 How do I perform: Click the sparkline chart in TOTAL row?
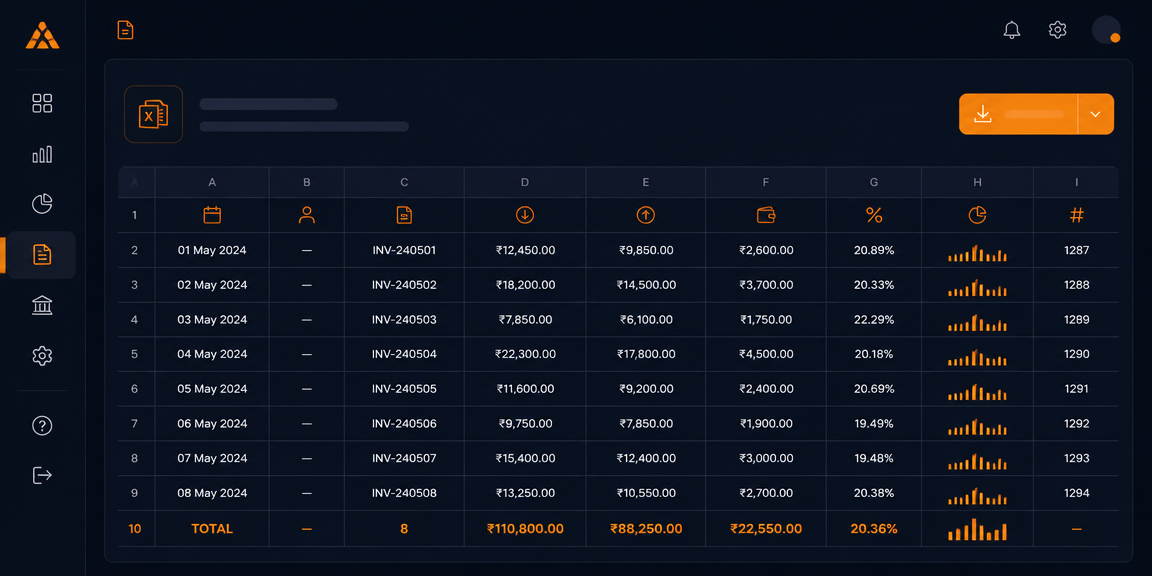(977, 529)
